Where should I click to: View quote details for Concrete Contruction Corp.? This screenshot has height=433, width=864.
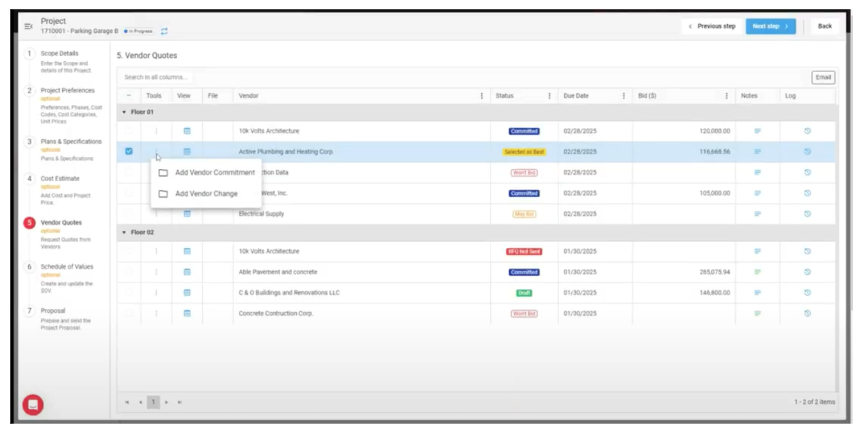[186, 313]
